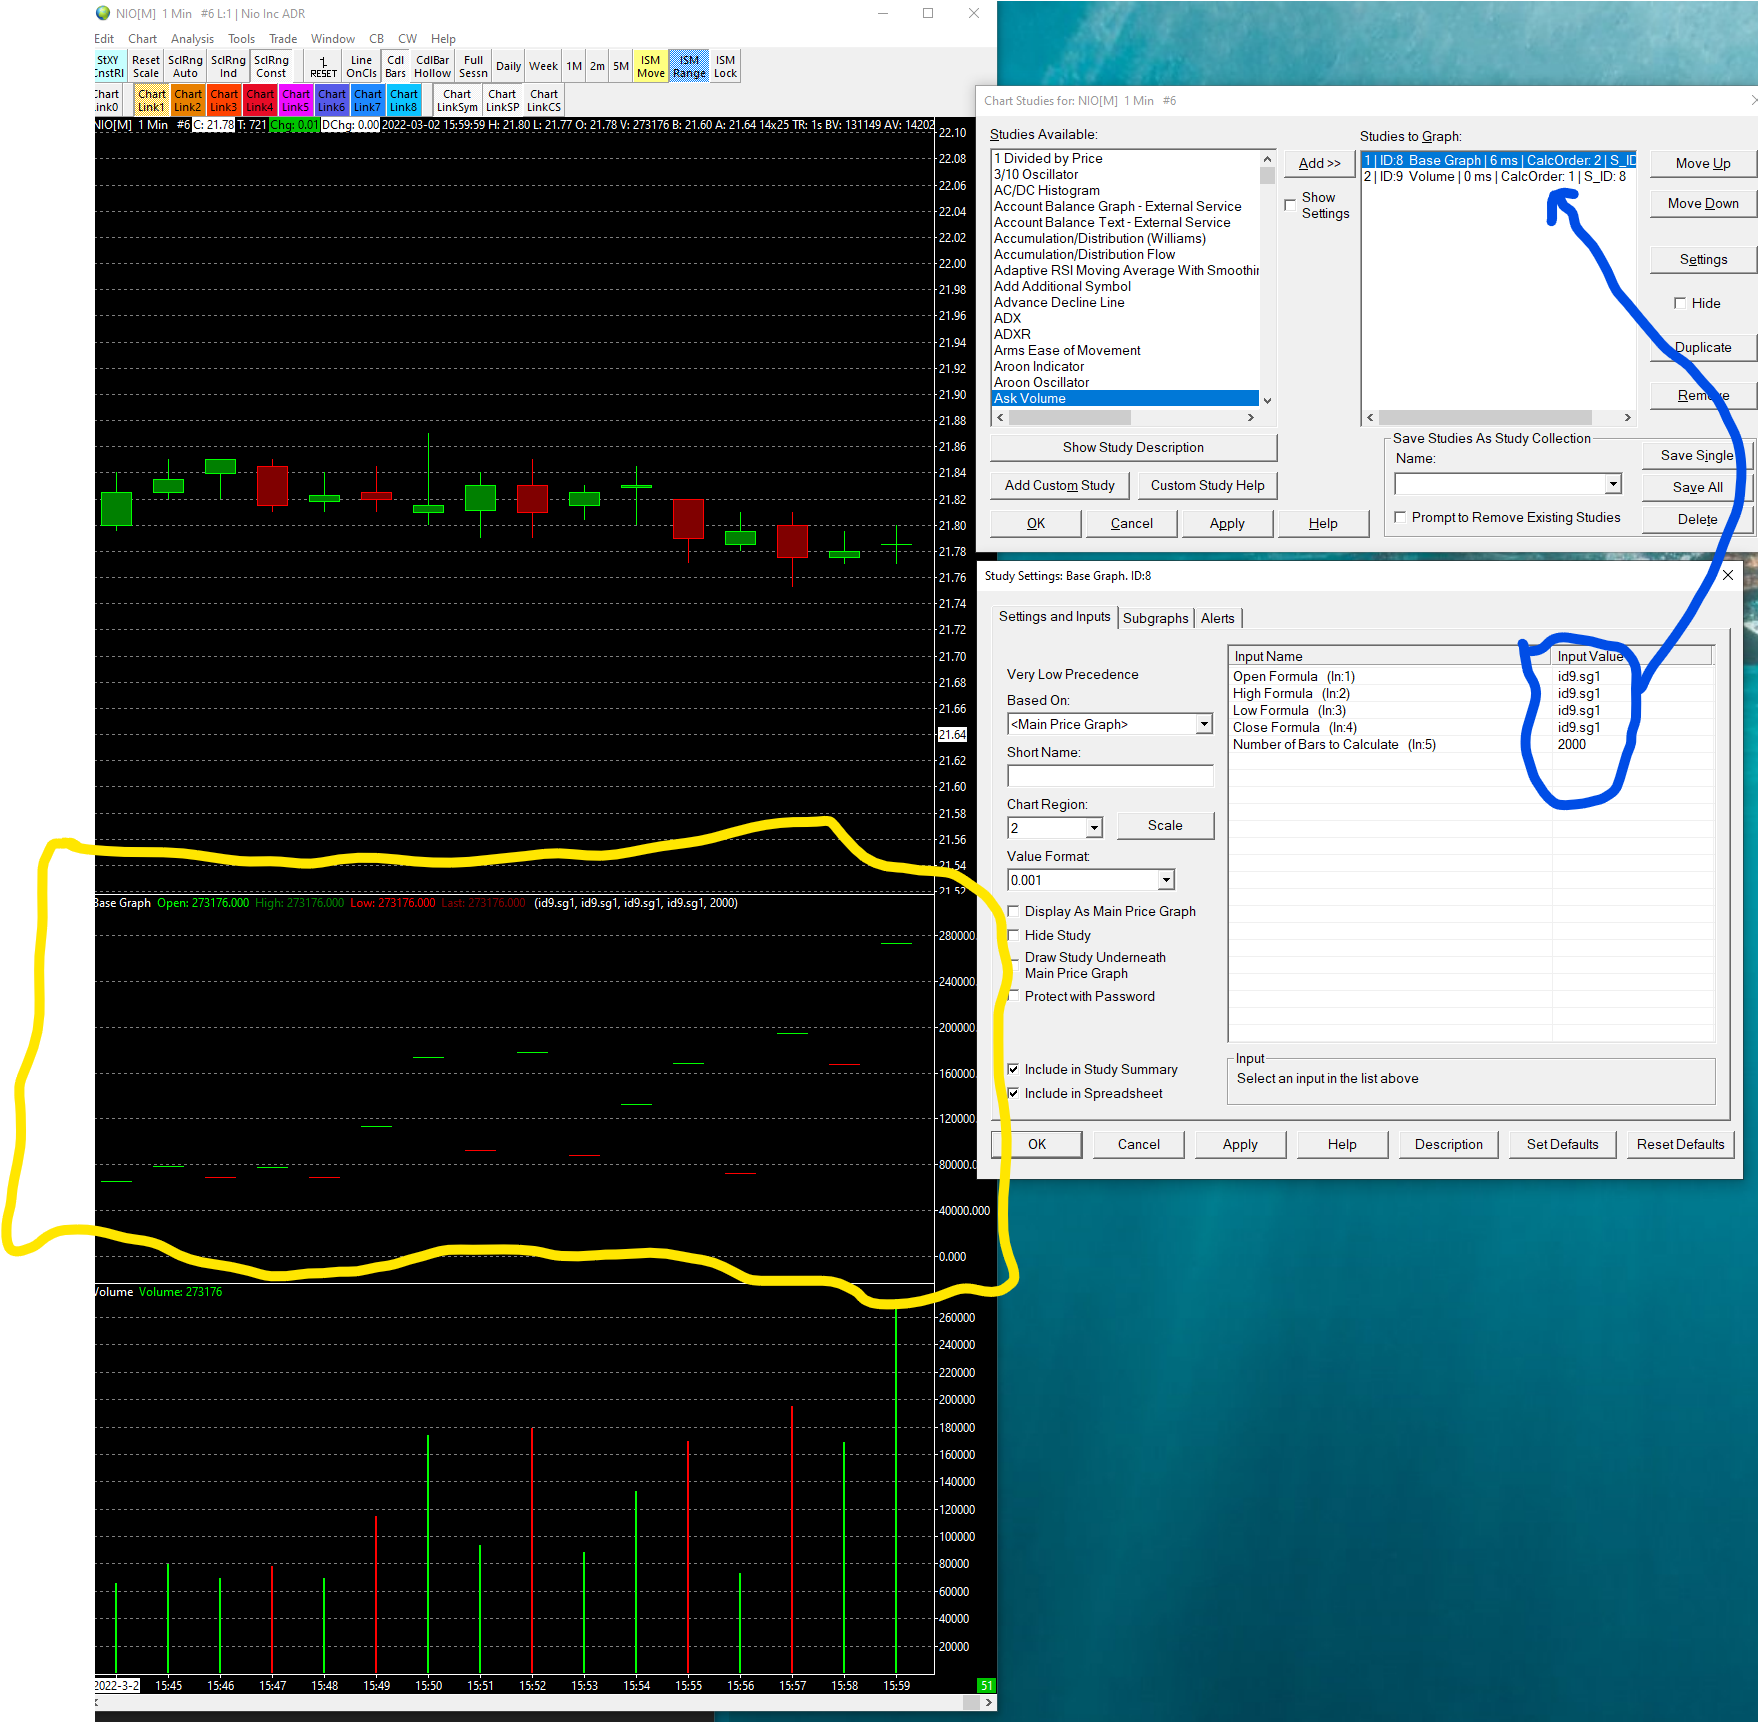
Task: Set chart timeframe to 1M
Action: [x=574, y=66]
